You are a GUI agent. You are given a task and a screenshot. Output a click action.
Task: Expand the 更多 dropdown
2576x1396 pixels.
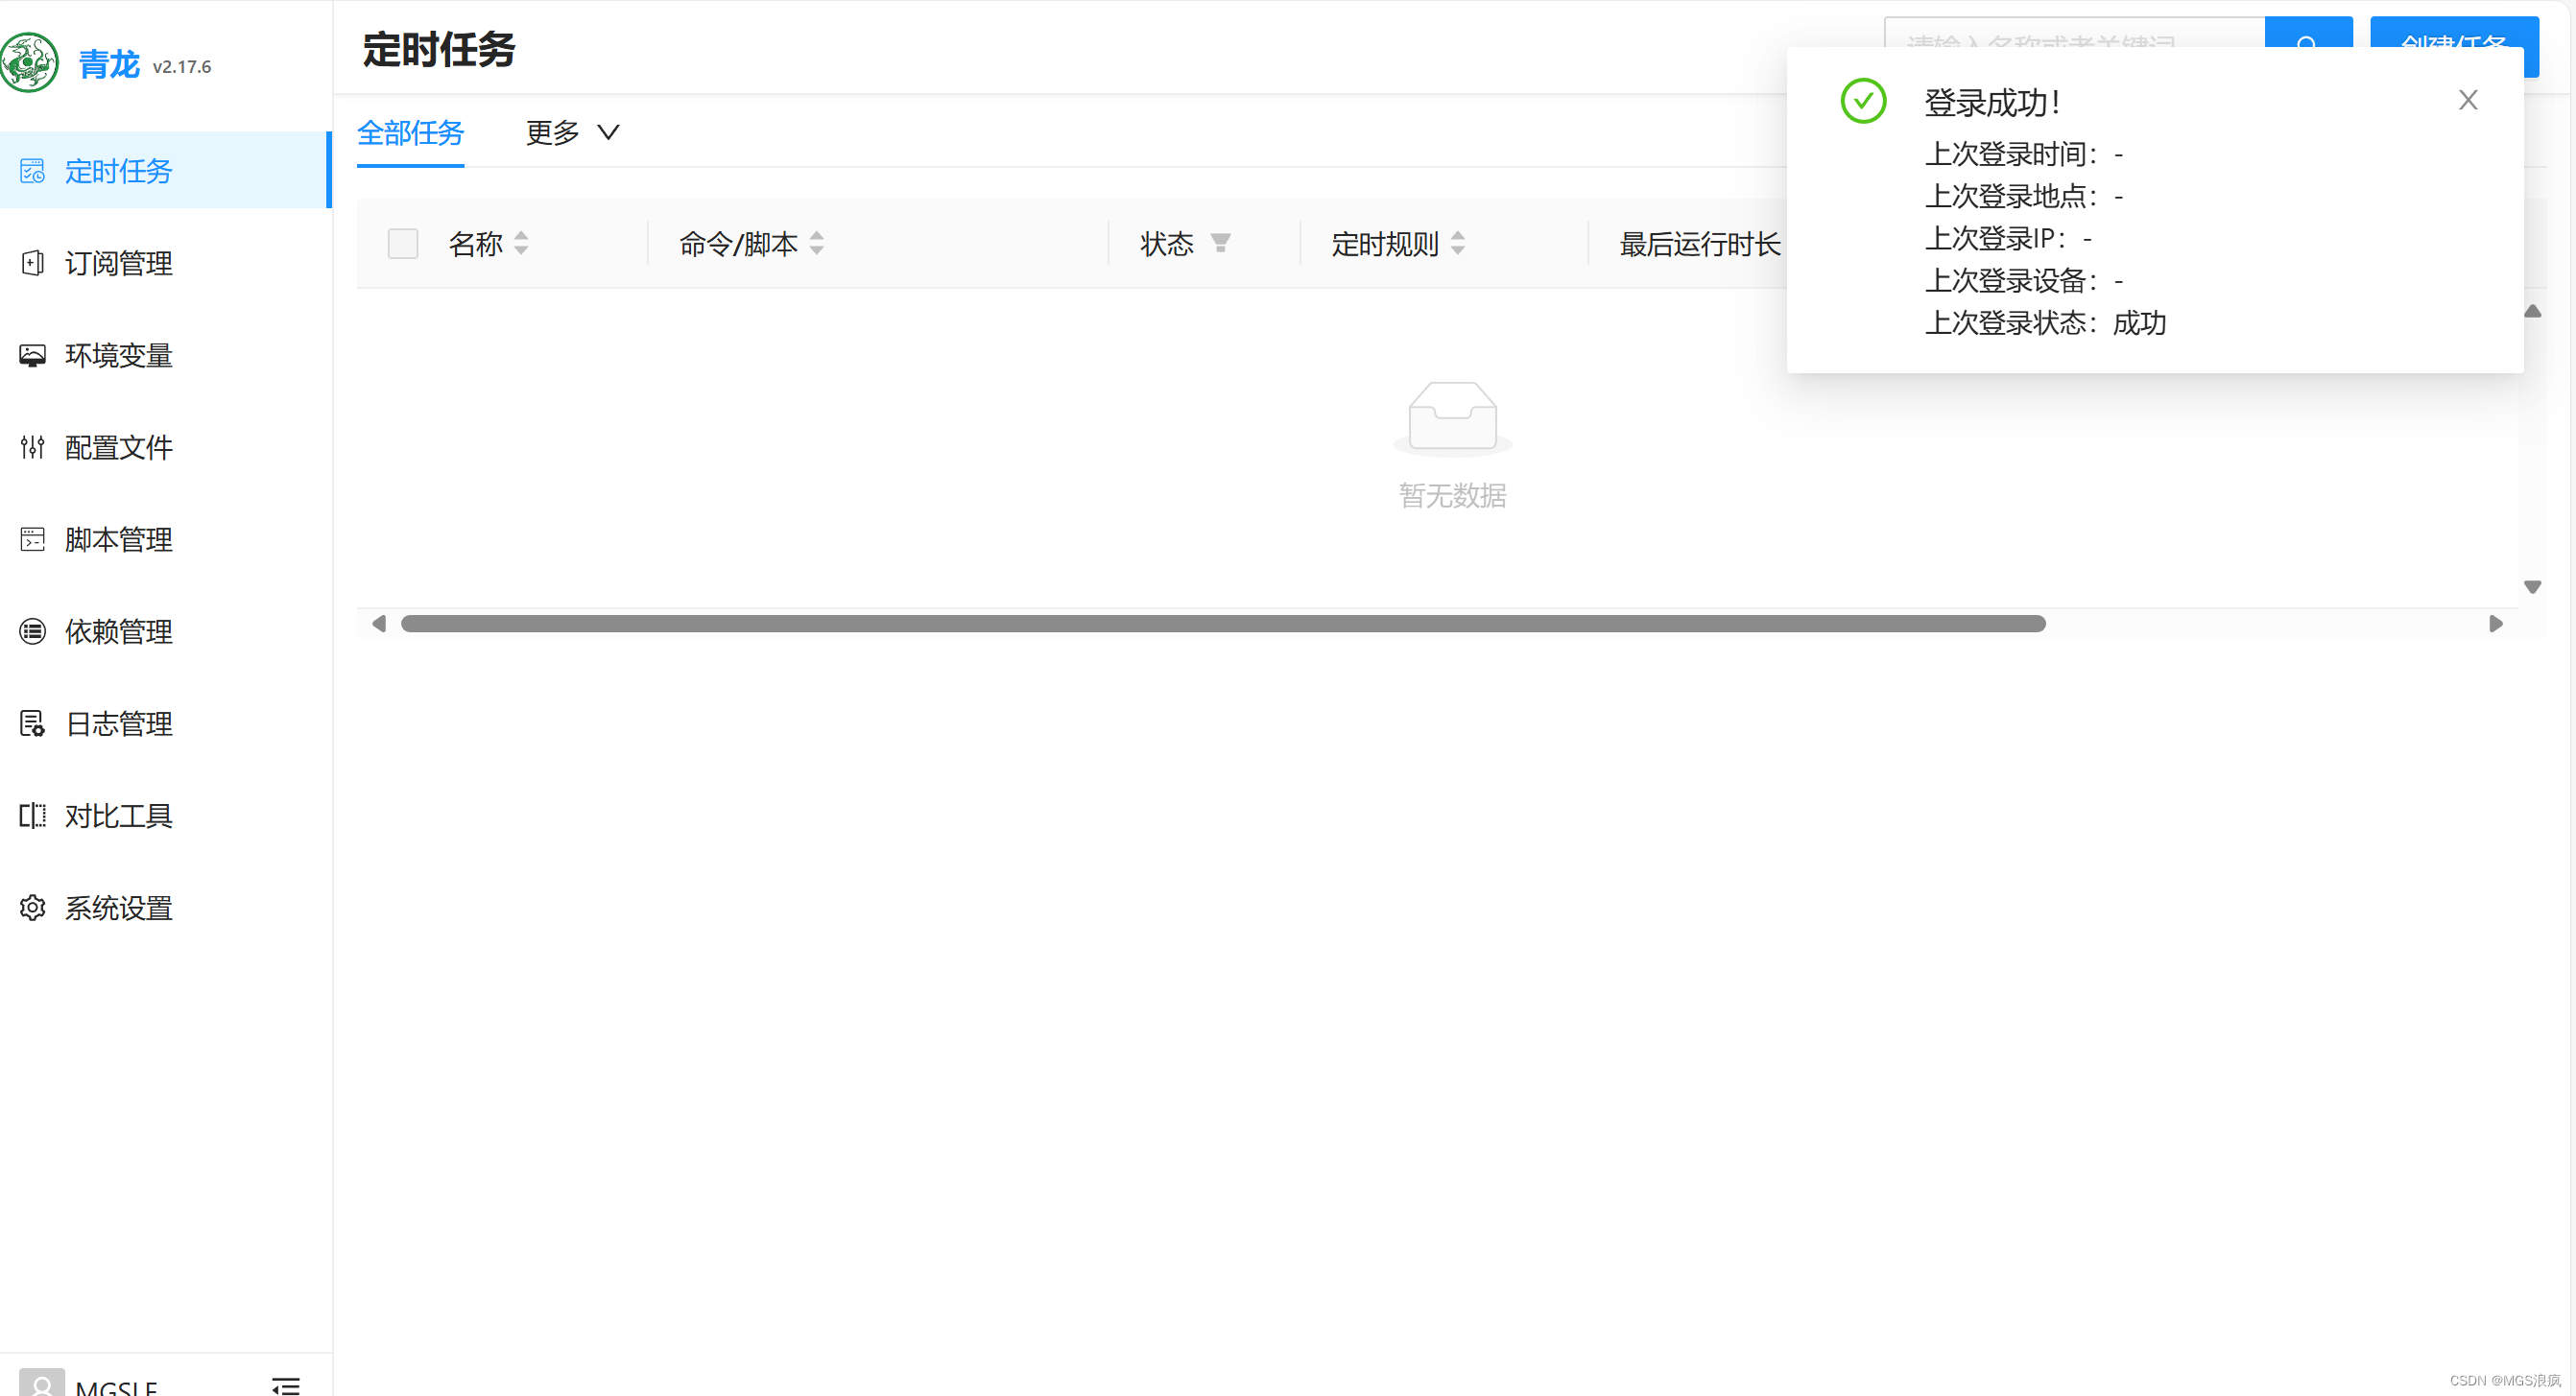tap(572, 132)
